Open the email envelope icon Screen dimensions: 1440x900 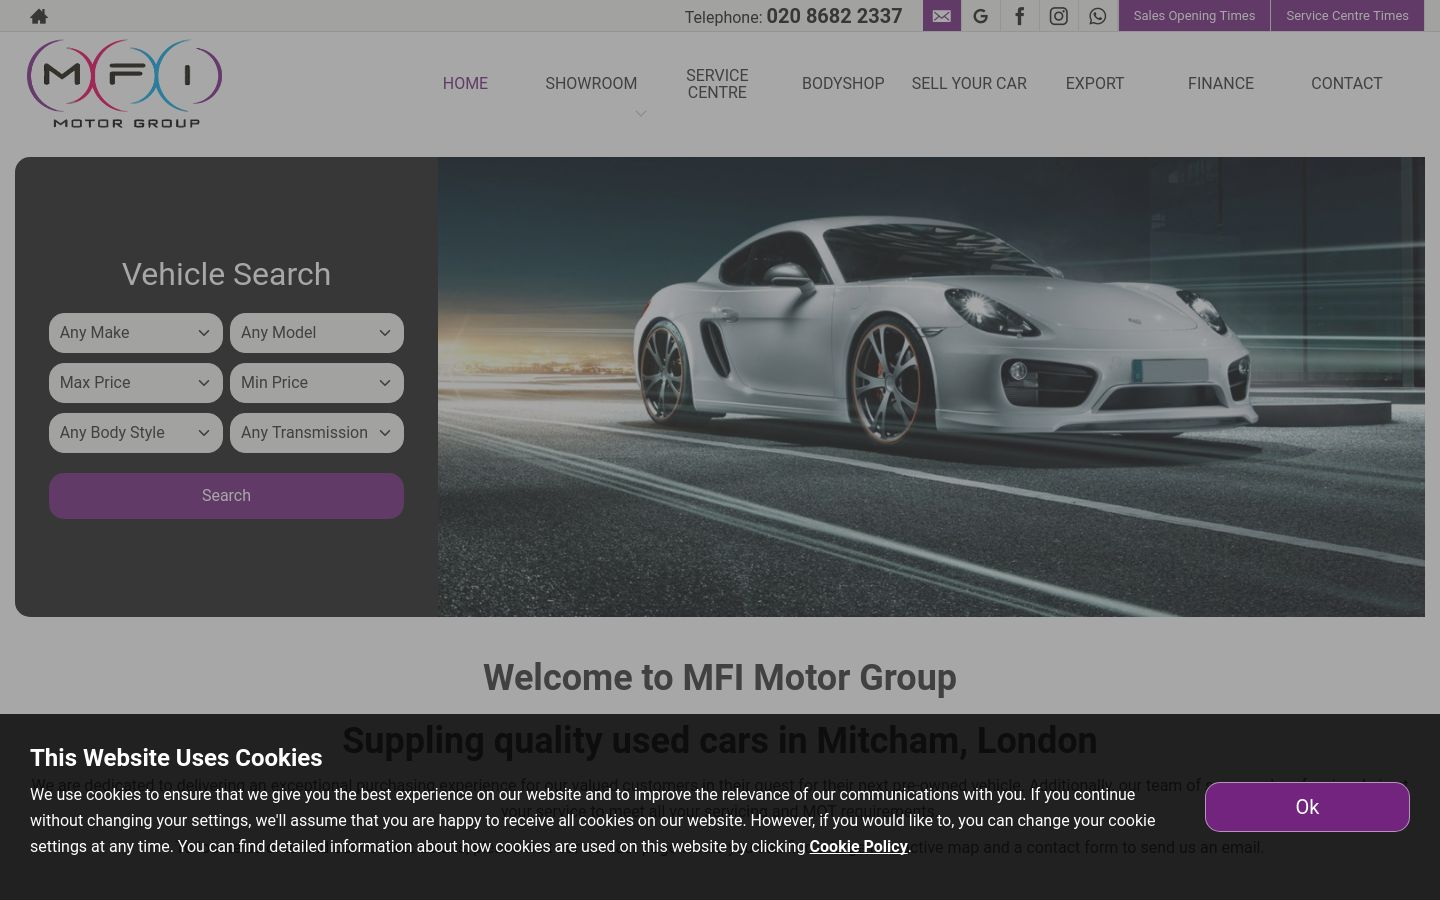942,16
